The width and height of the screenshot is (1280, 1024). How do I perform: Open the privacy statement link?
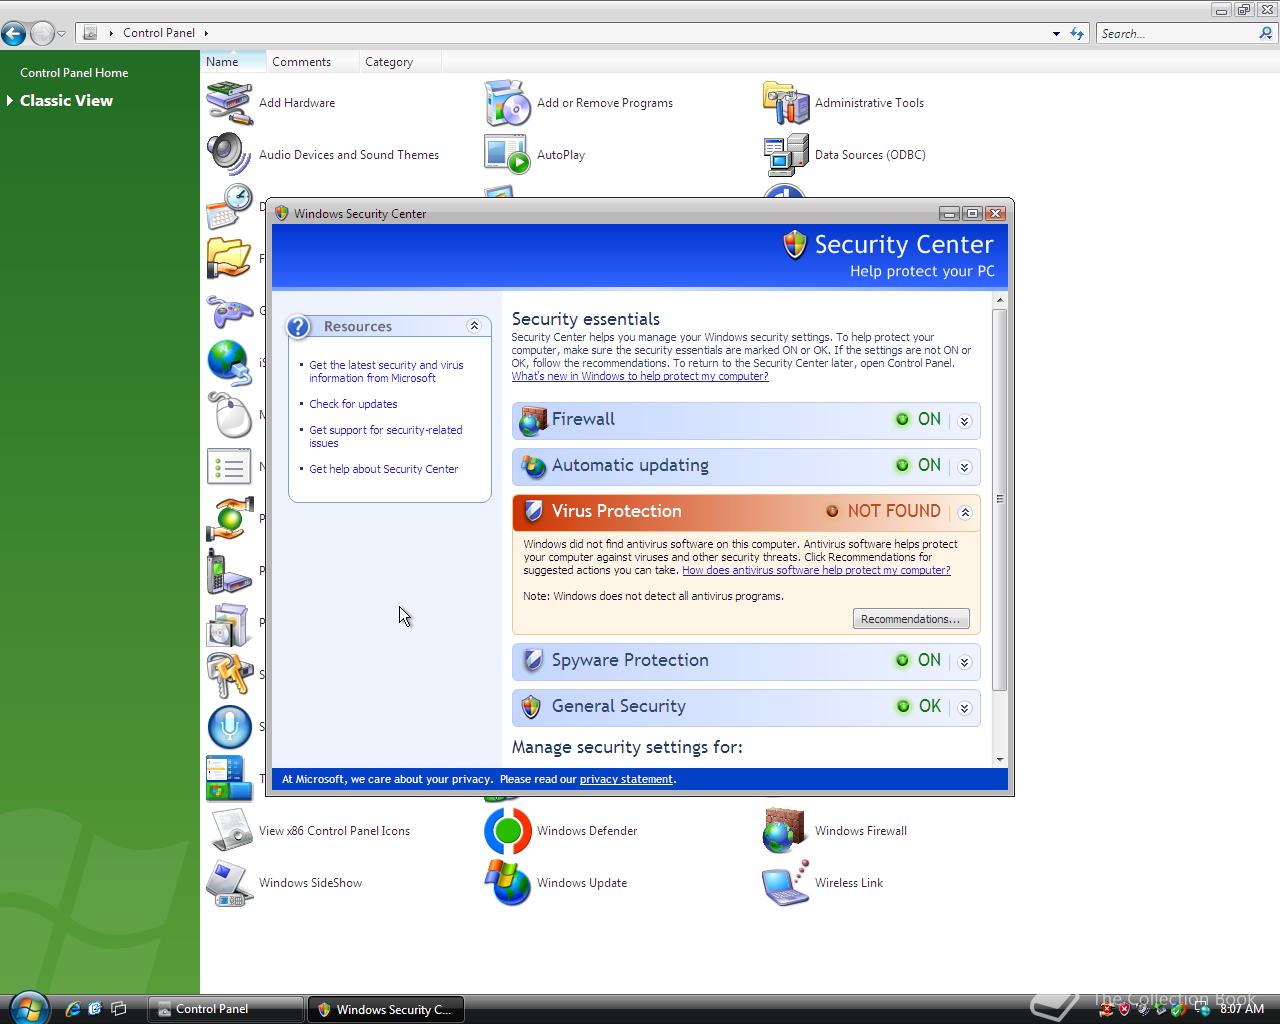tap(626, 779)
